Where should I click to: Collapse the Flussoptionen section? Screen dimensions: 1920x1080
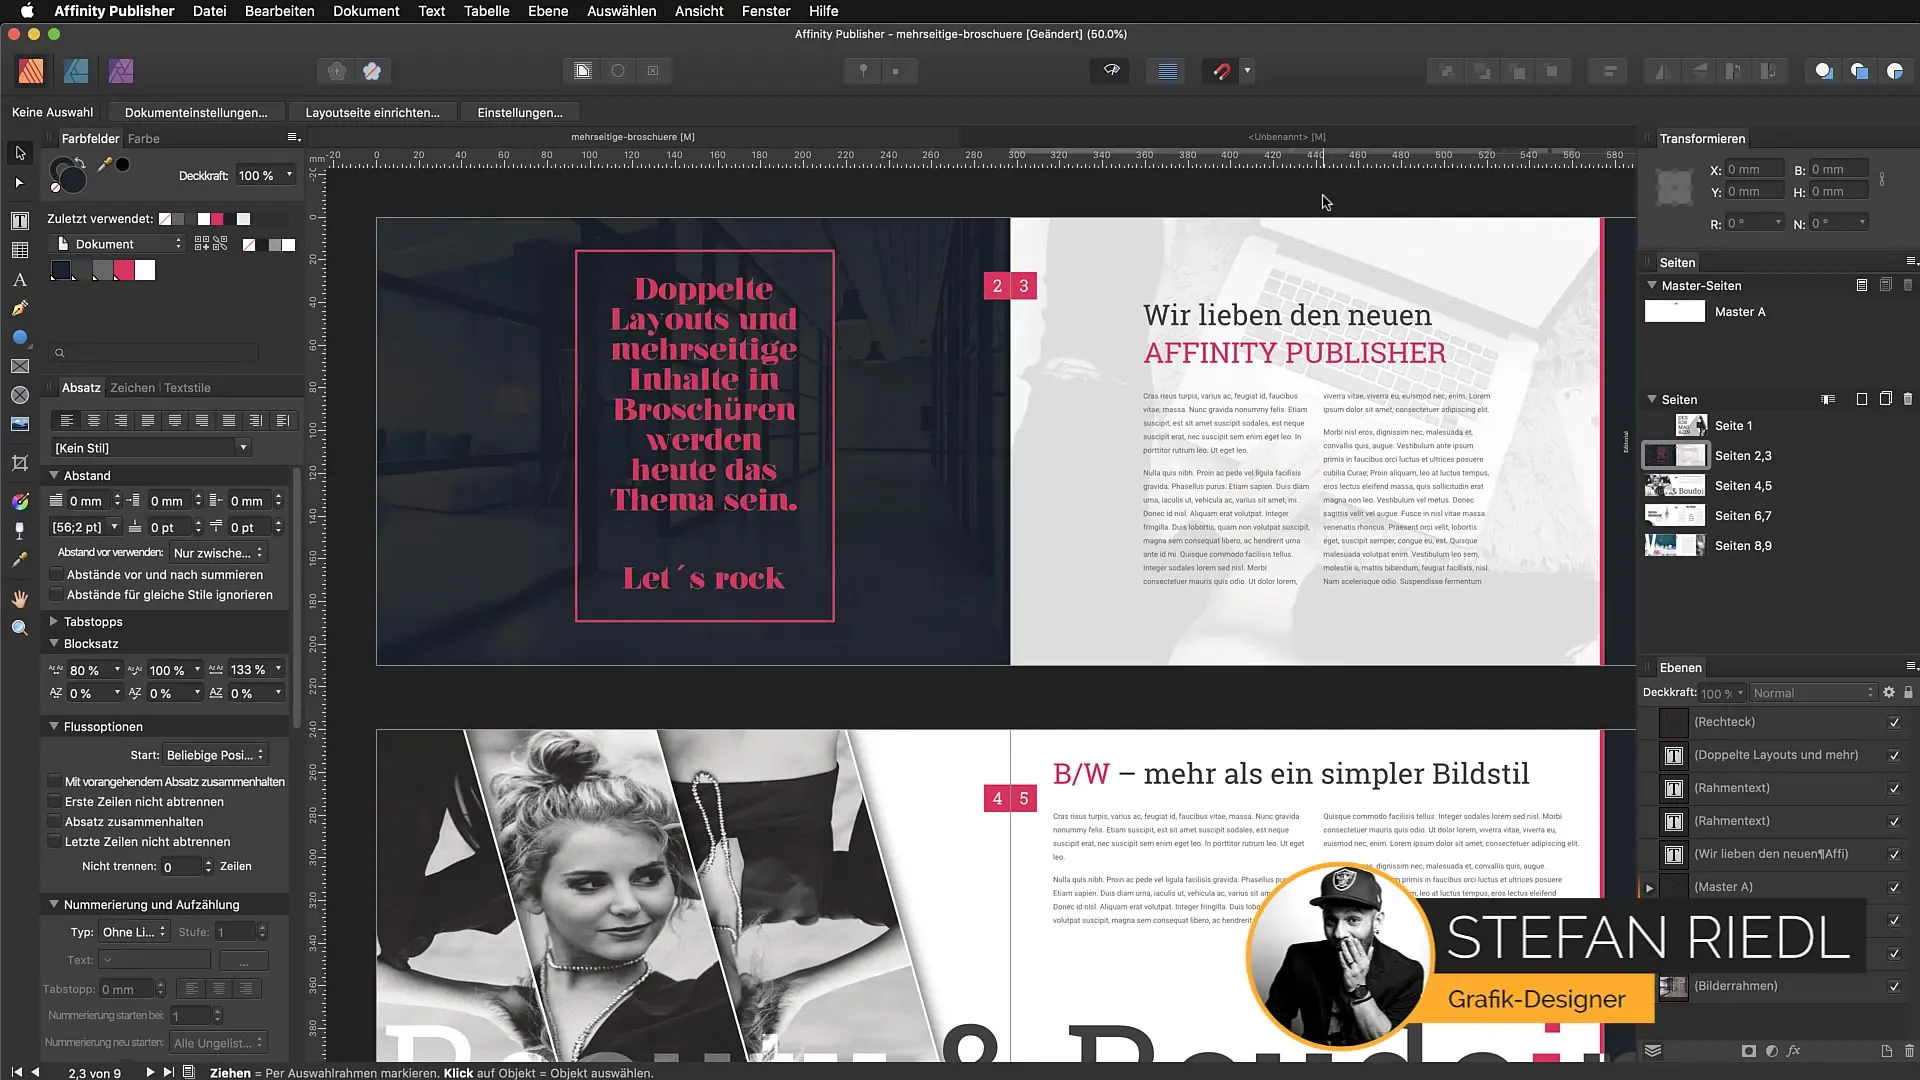pos(54,726)
